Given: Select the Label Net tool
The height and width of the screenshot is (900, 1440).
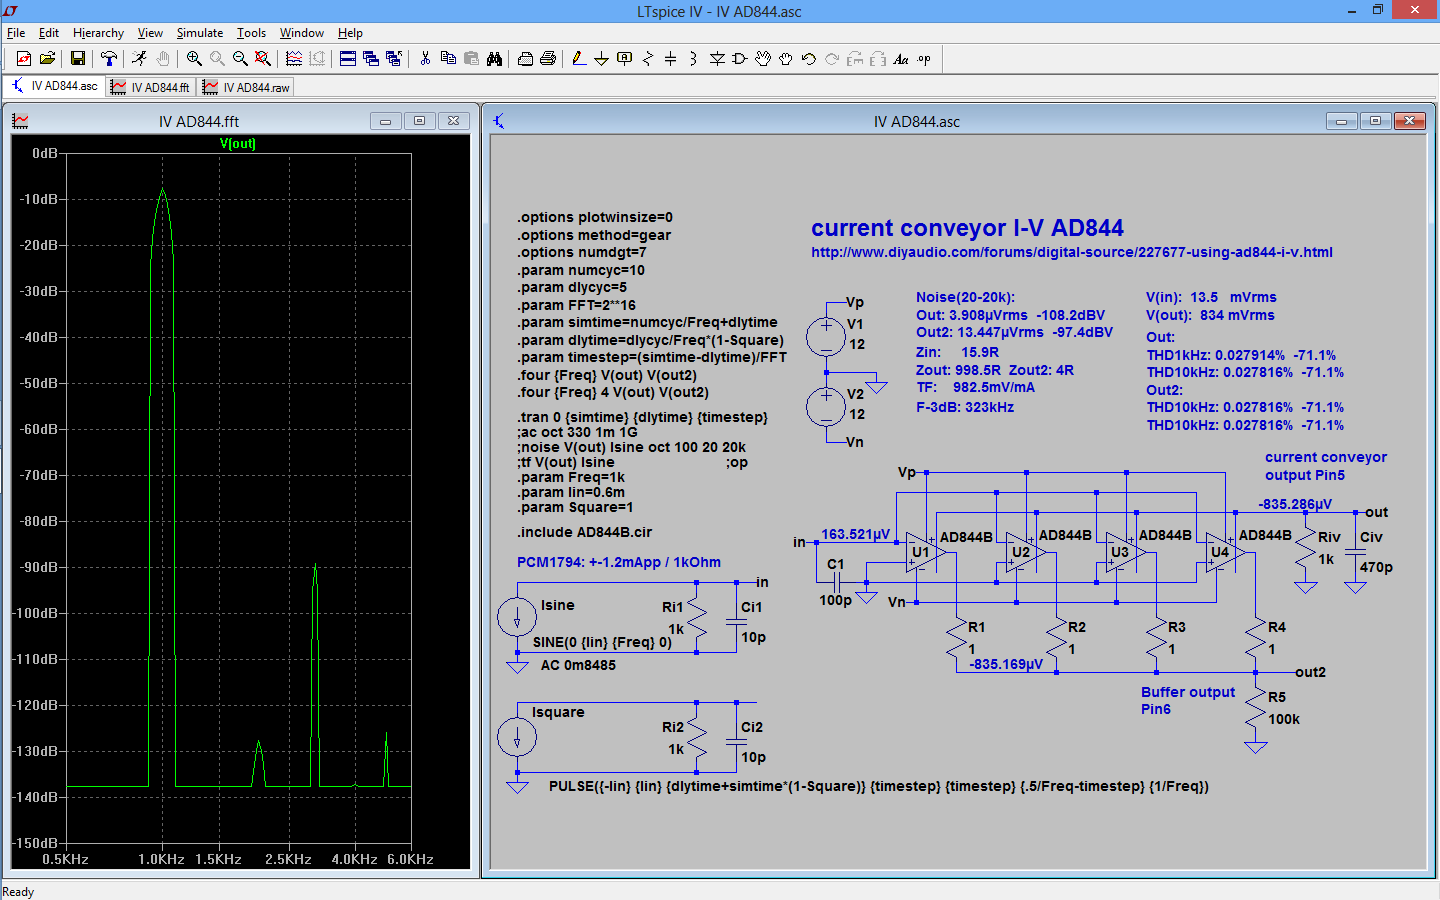Looking at the screenshot, I should [x=625, y=59].
